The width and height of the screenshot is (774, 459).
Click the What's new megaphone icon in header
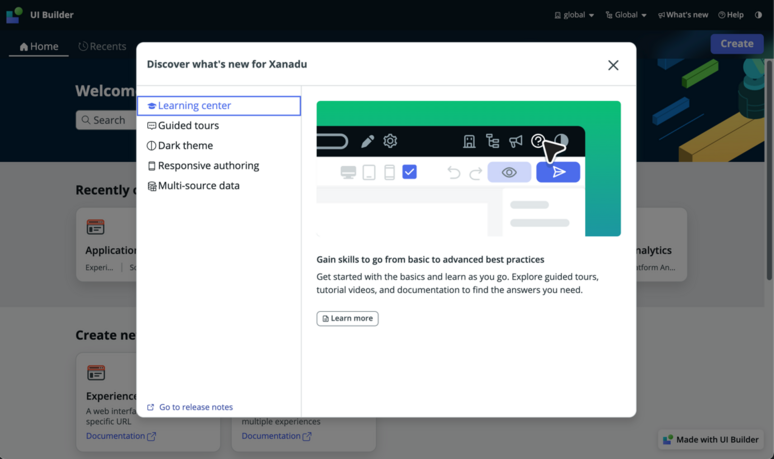coord(661,15)
